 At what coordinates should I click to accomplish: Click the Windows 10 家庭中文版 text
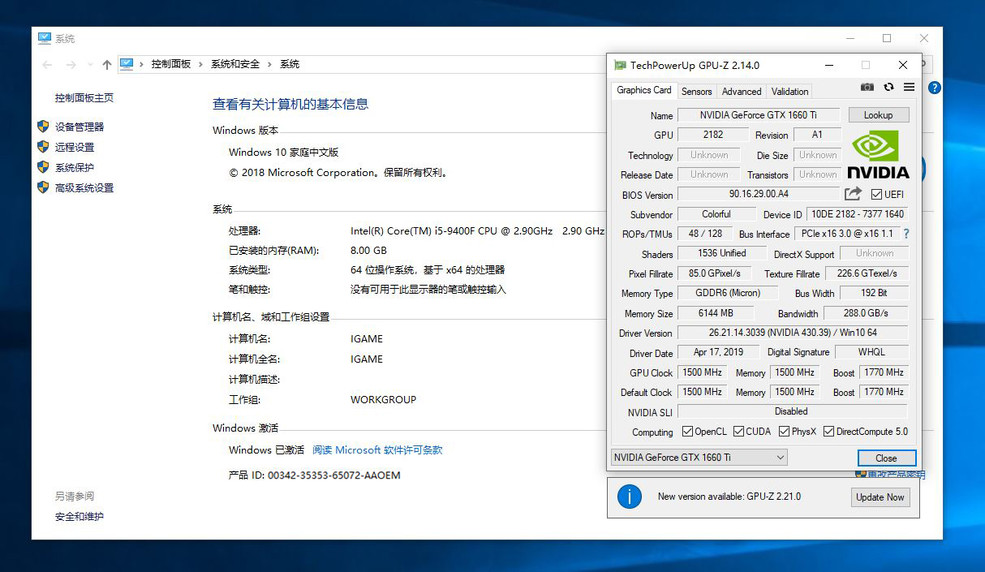283,152
